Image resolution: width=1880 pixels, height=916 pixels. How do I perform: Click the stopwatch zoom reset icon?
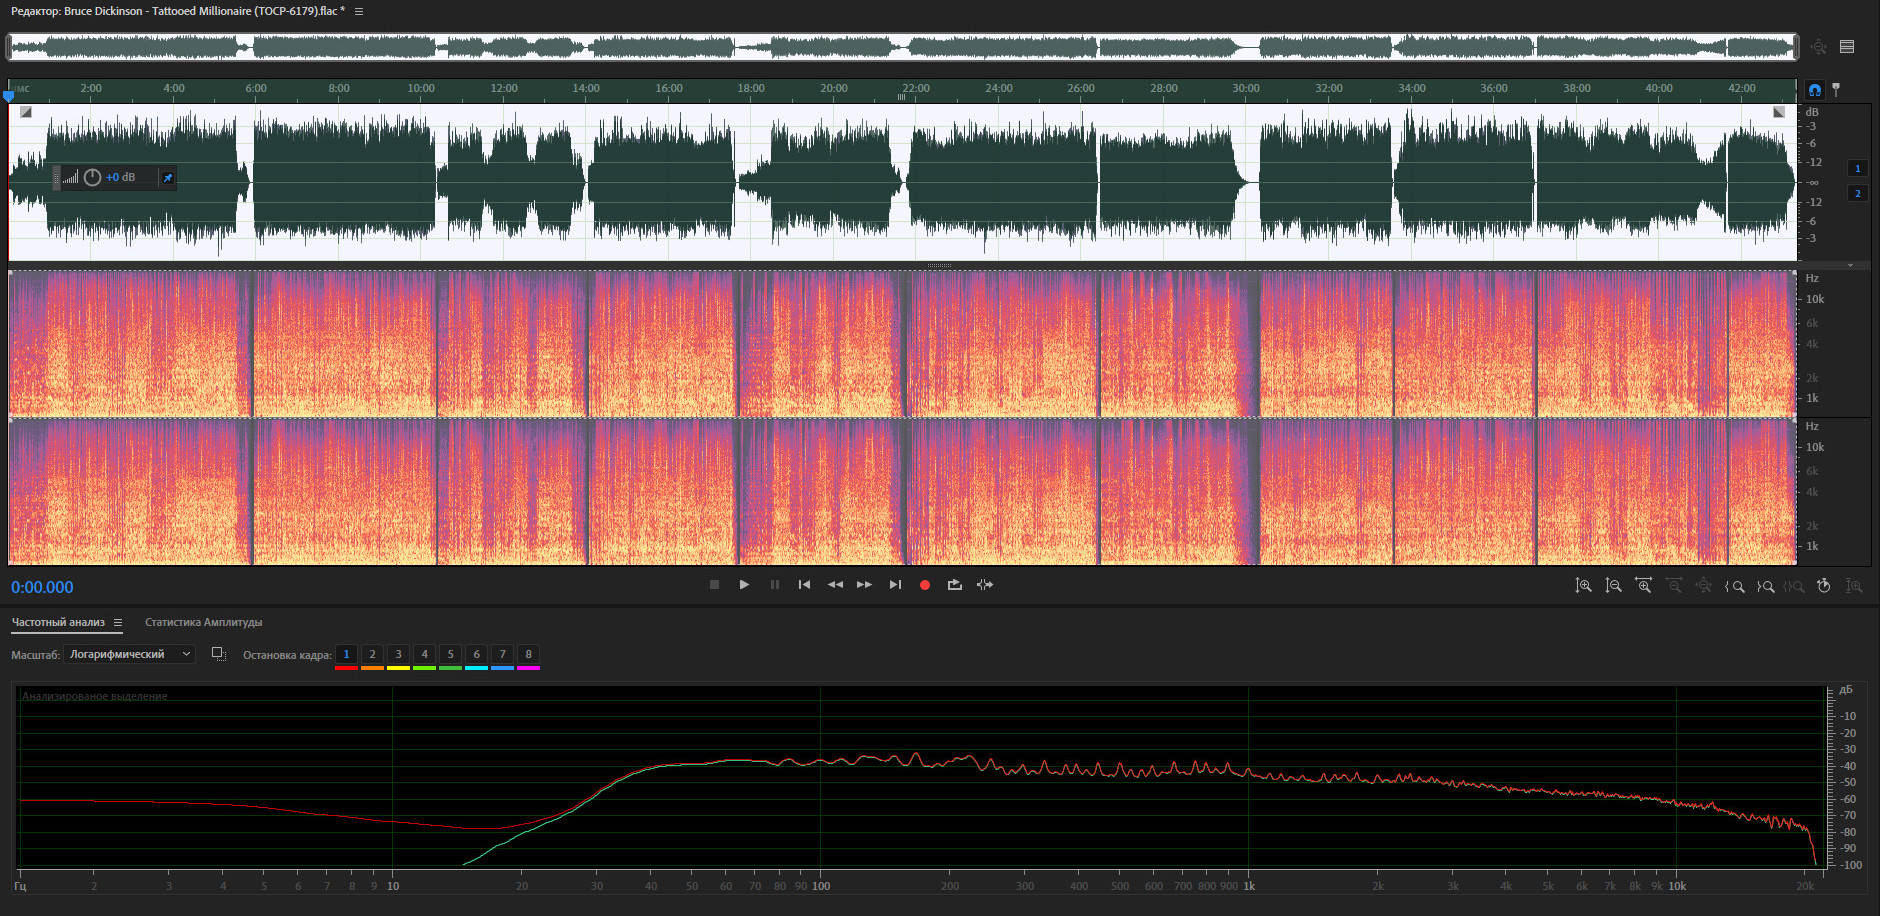[x=1824, y=586]
